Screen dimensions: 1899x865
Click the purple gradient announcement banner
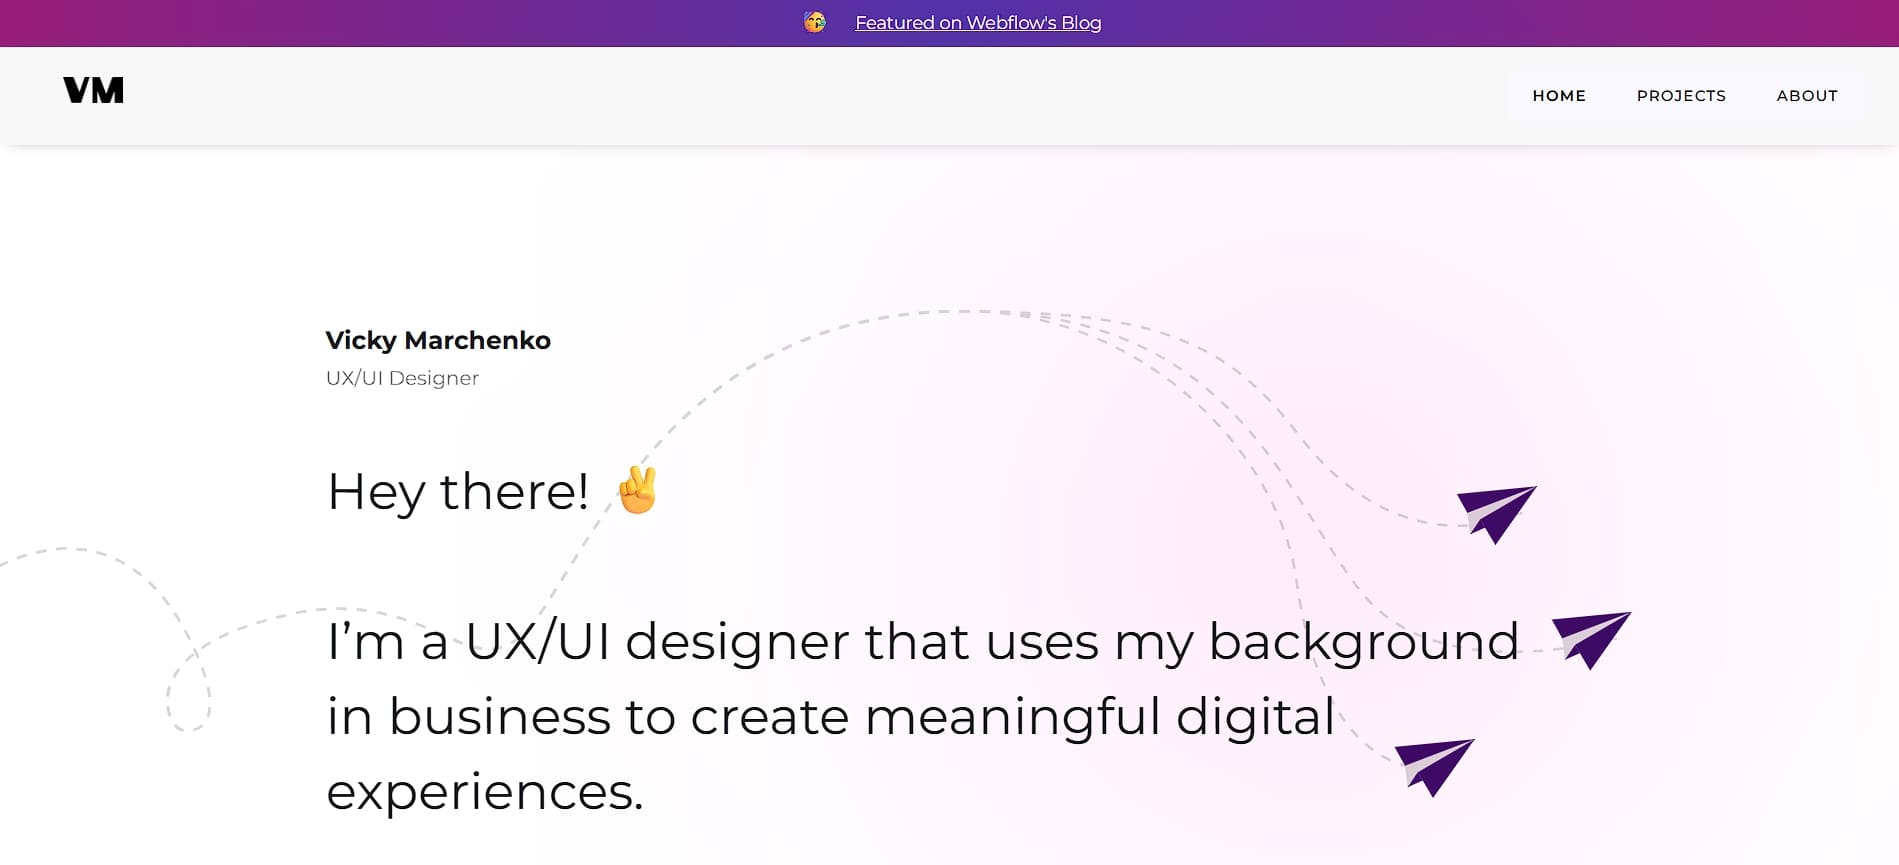[x=400, y=23]
